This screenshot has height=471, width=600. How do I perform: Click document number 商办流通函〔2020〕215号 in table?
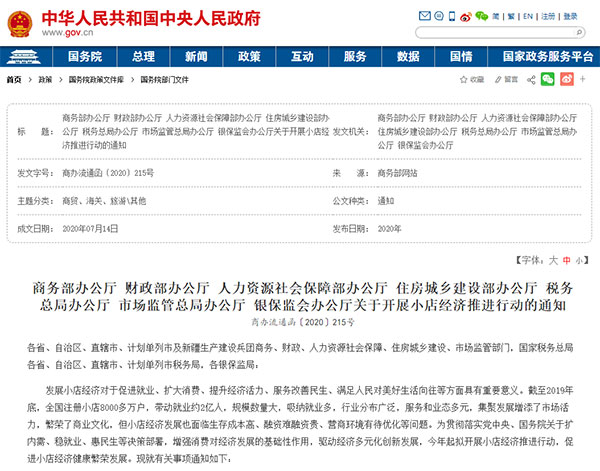pyautogui.click(x=108, y=173)
